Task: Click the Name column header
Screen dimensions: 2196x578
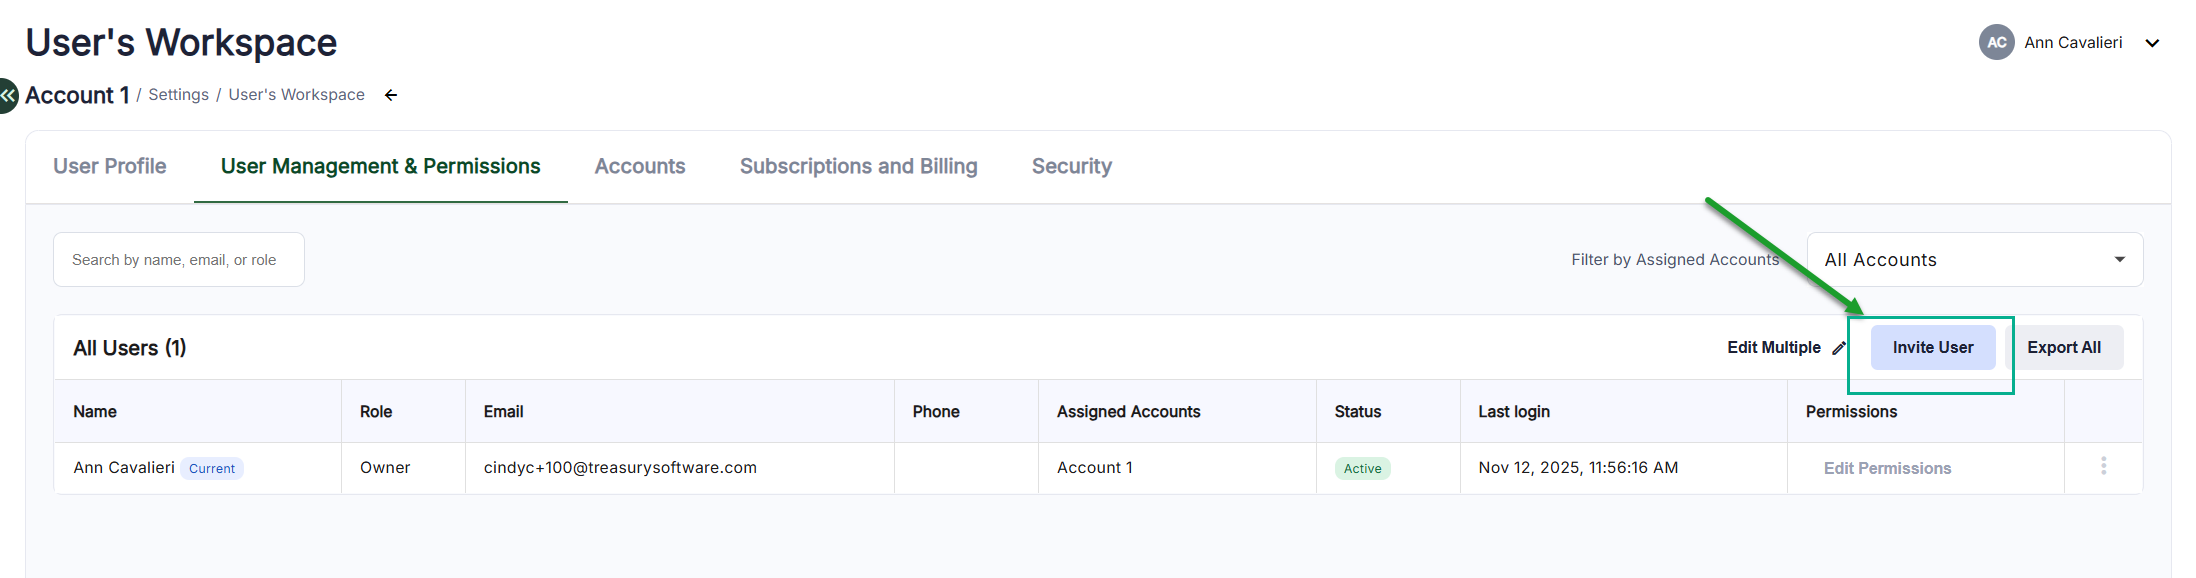Action: point(95,412)
